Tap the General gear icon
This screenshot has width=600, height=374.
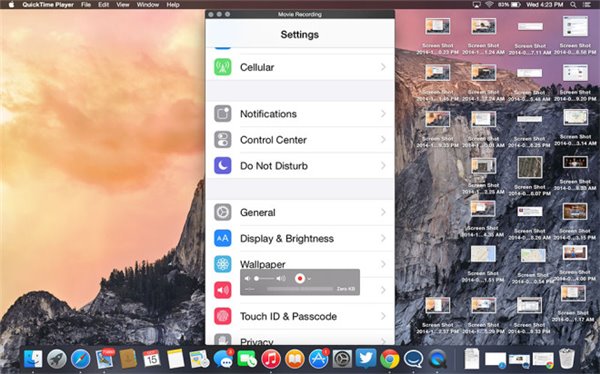pyautogui.click(x=222, y=212)
